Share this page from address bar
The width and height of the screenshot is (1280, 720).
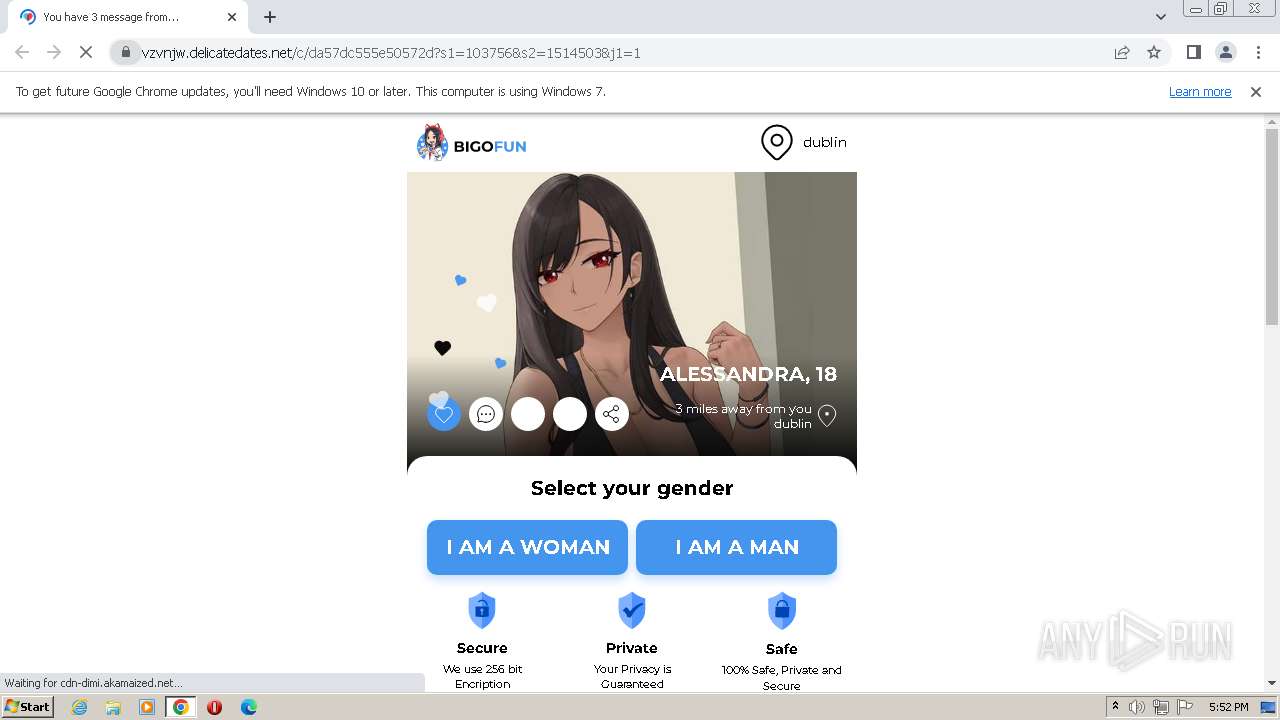point(1122,52)
